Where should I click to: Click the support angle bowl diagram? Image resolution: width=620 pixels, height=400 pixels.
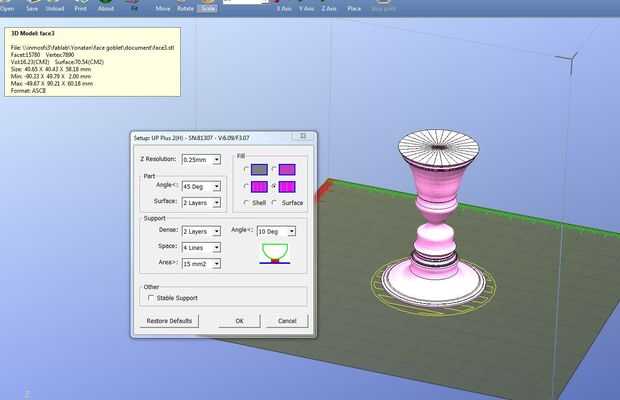click(x=275, y=254)
